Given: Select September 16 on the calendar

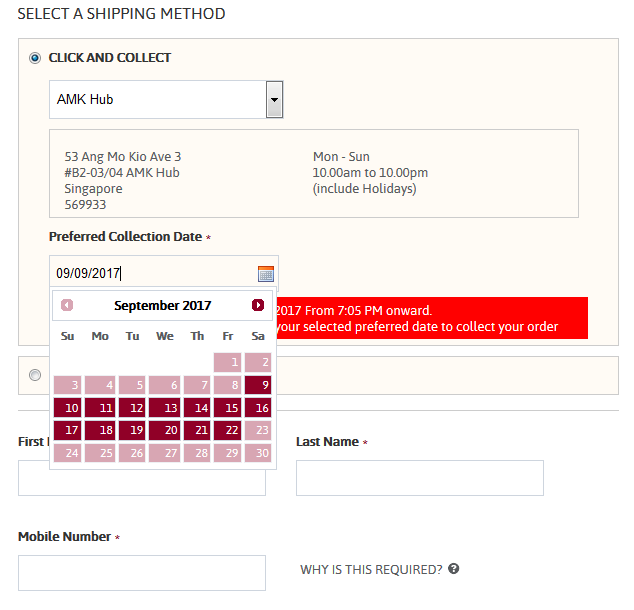Looking at the screenshot, I should coord(258,407).
